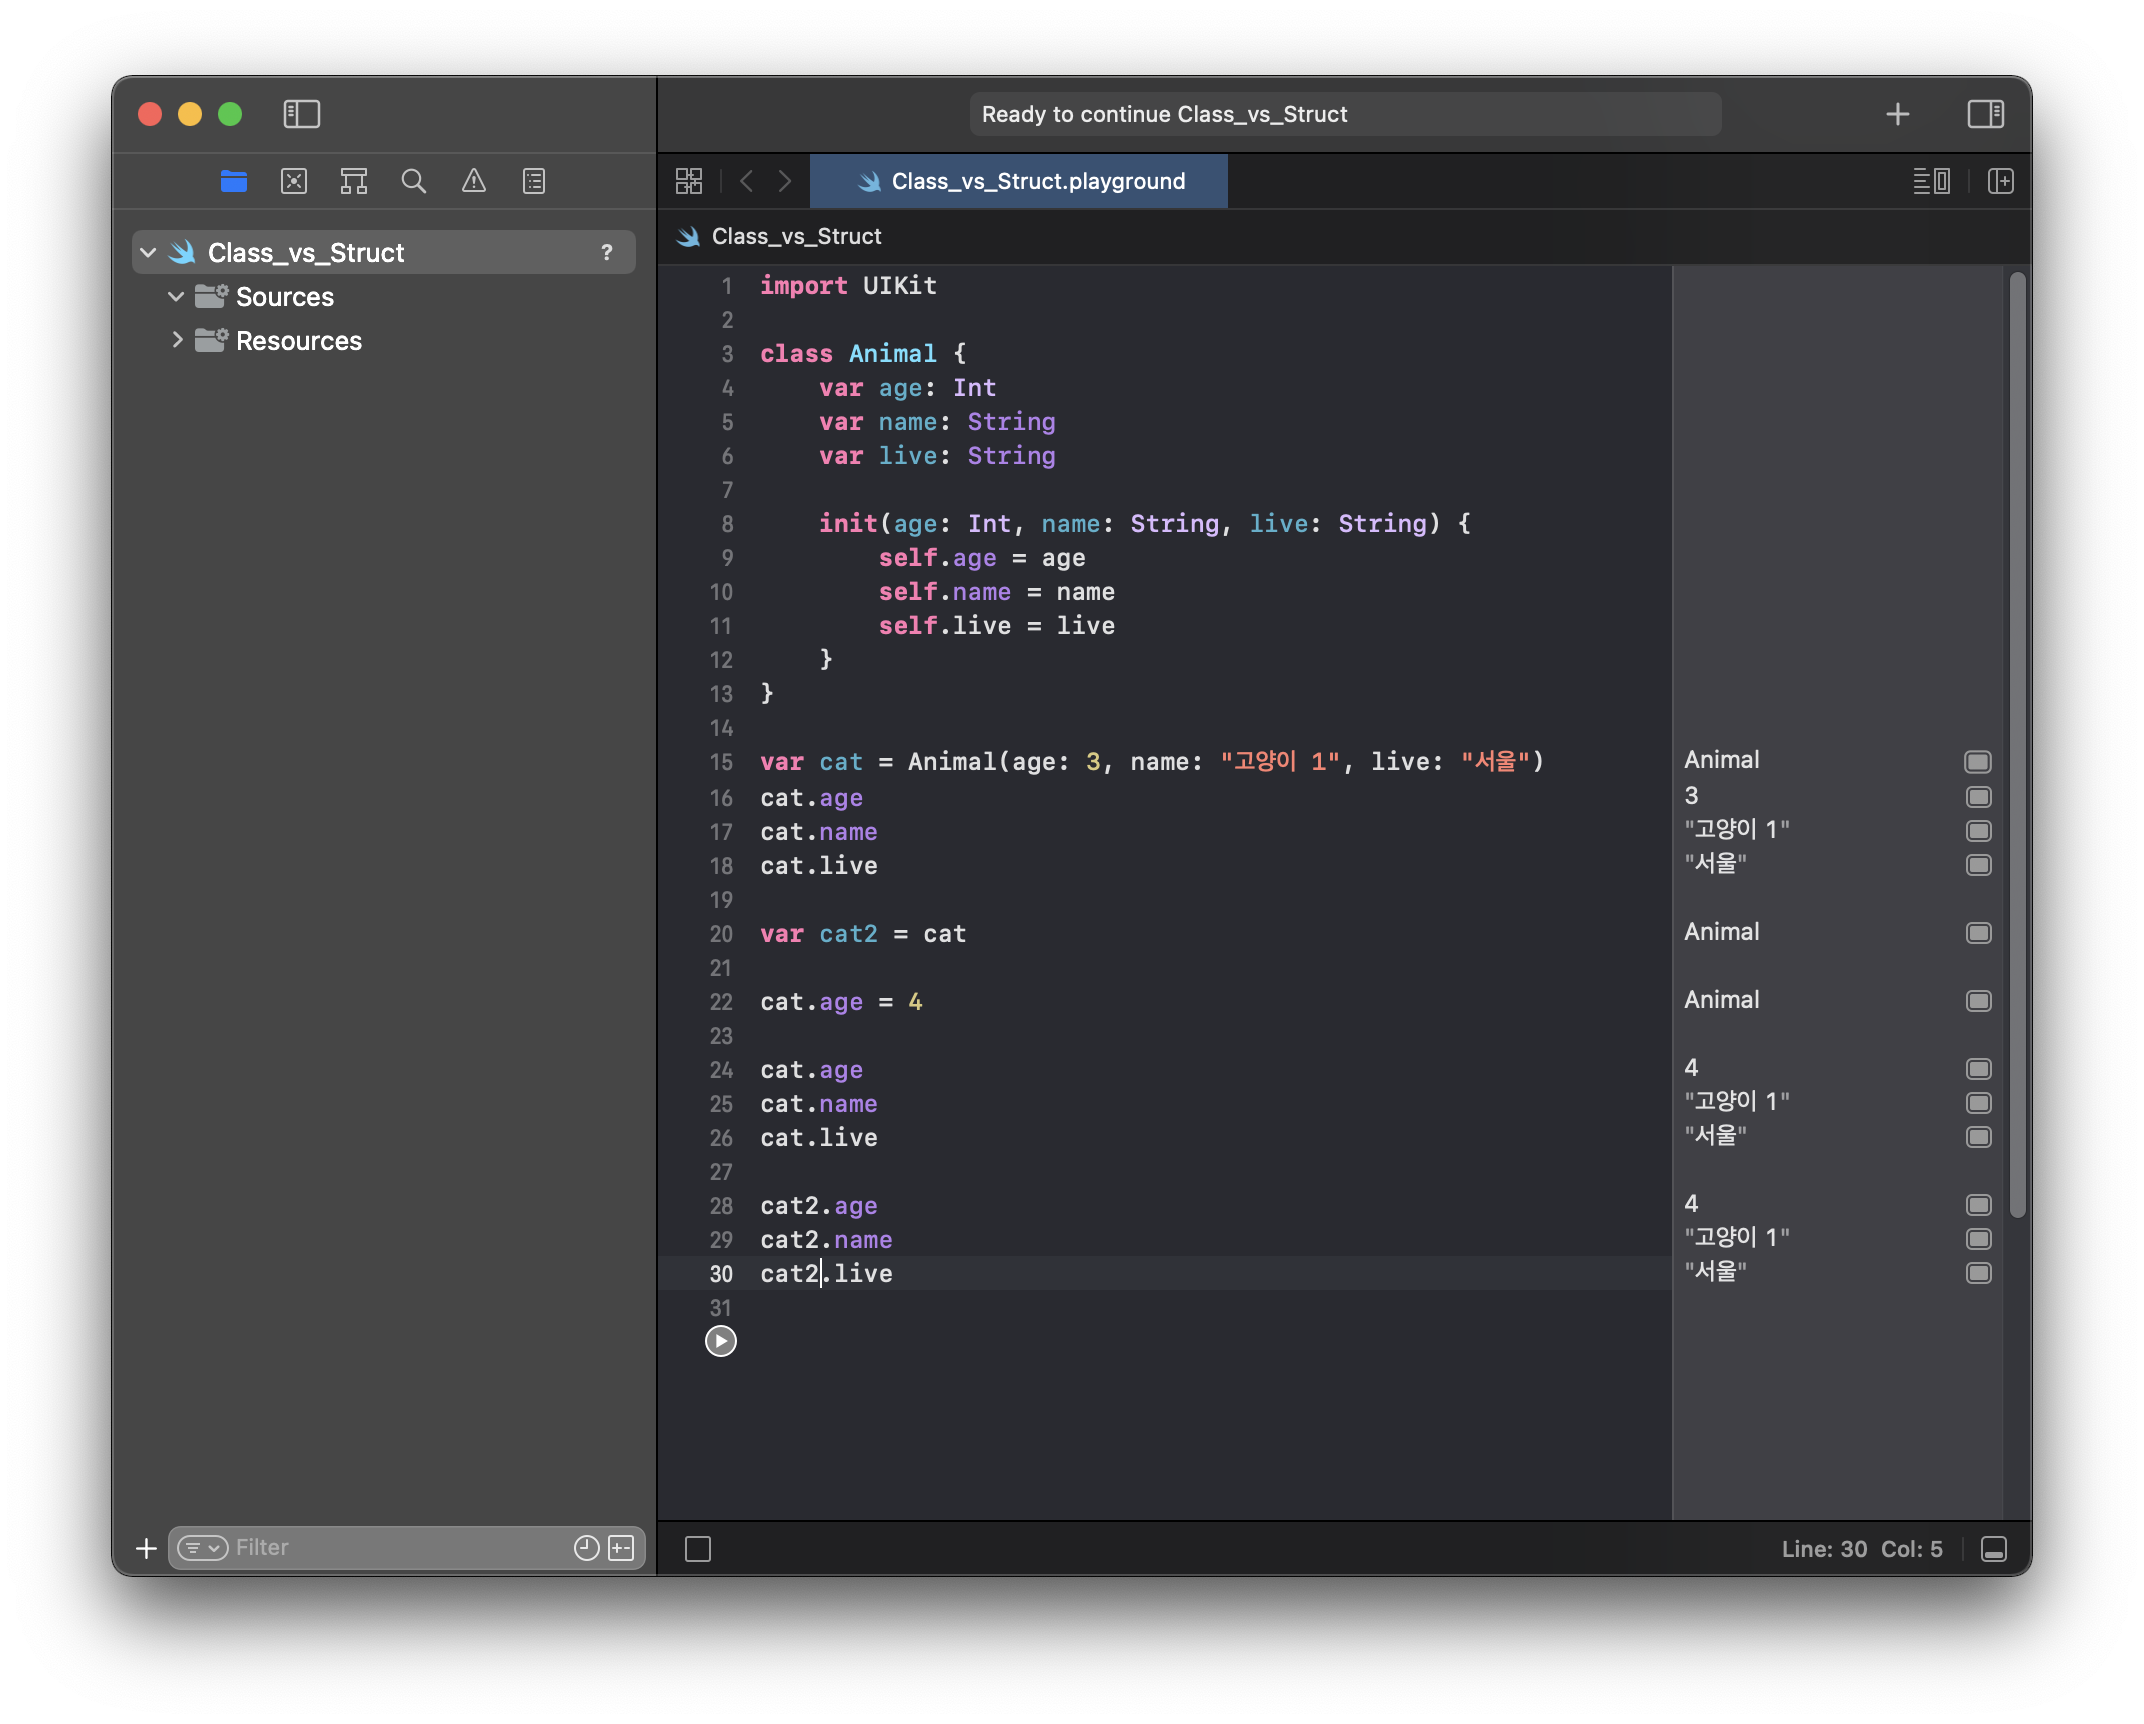Click the vertical editor scrollbar
Screen dimensions: 2144x1724
pyautogui.click(x=2017, y=744)
